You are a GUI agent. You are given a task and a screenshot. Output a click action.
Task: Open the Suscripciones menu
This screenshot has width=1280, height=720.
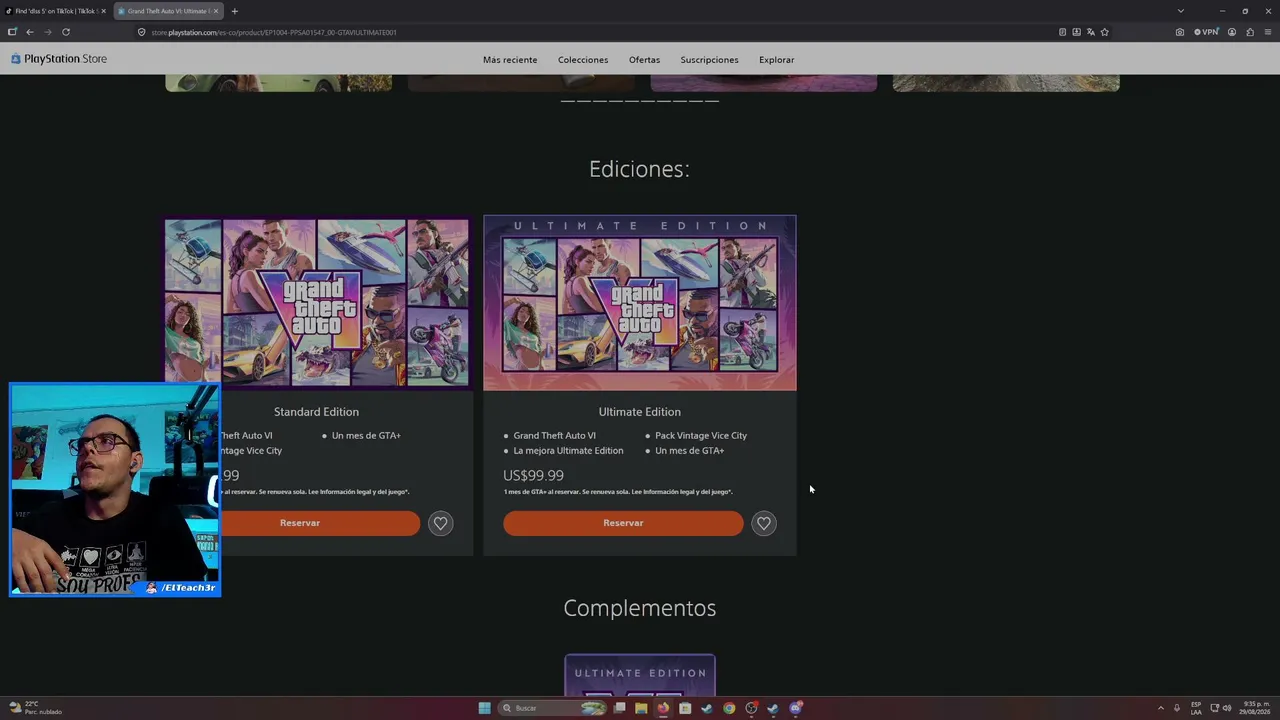pyautogui.click(x=709, y=60)
